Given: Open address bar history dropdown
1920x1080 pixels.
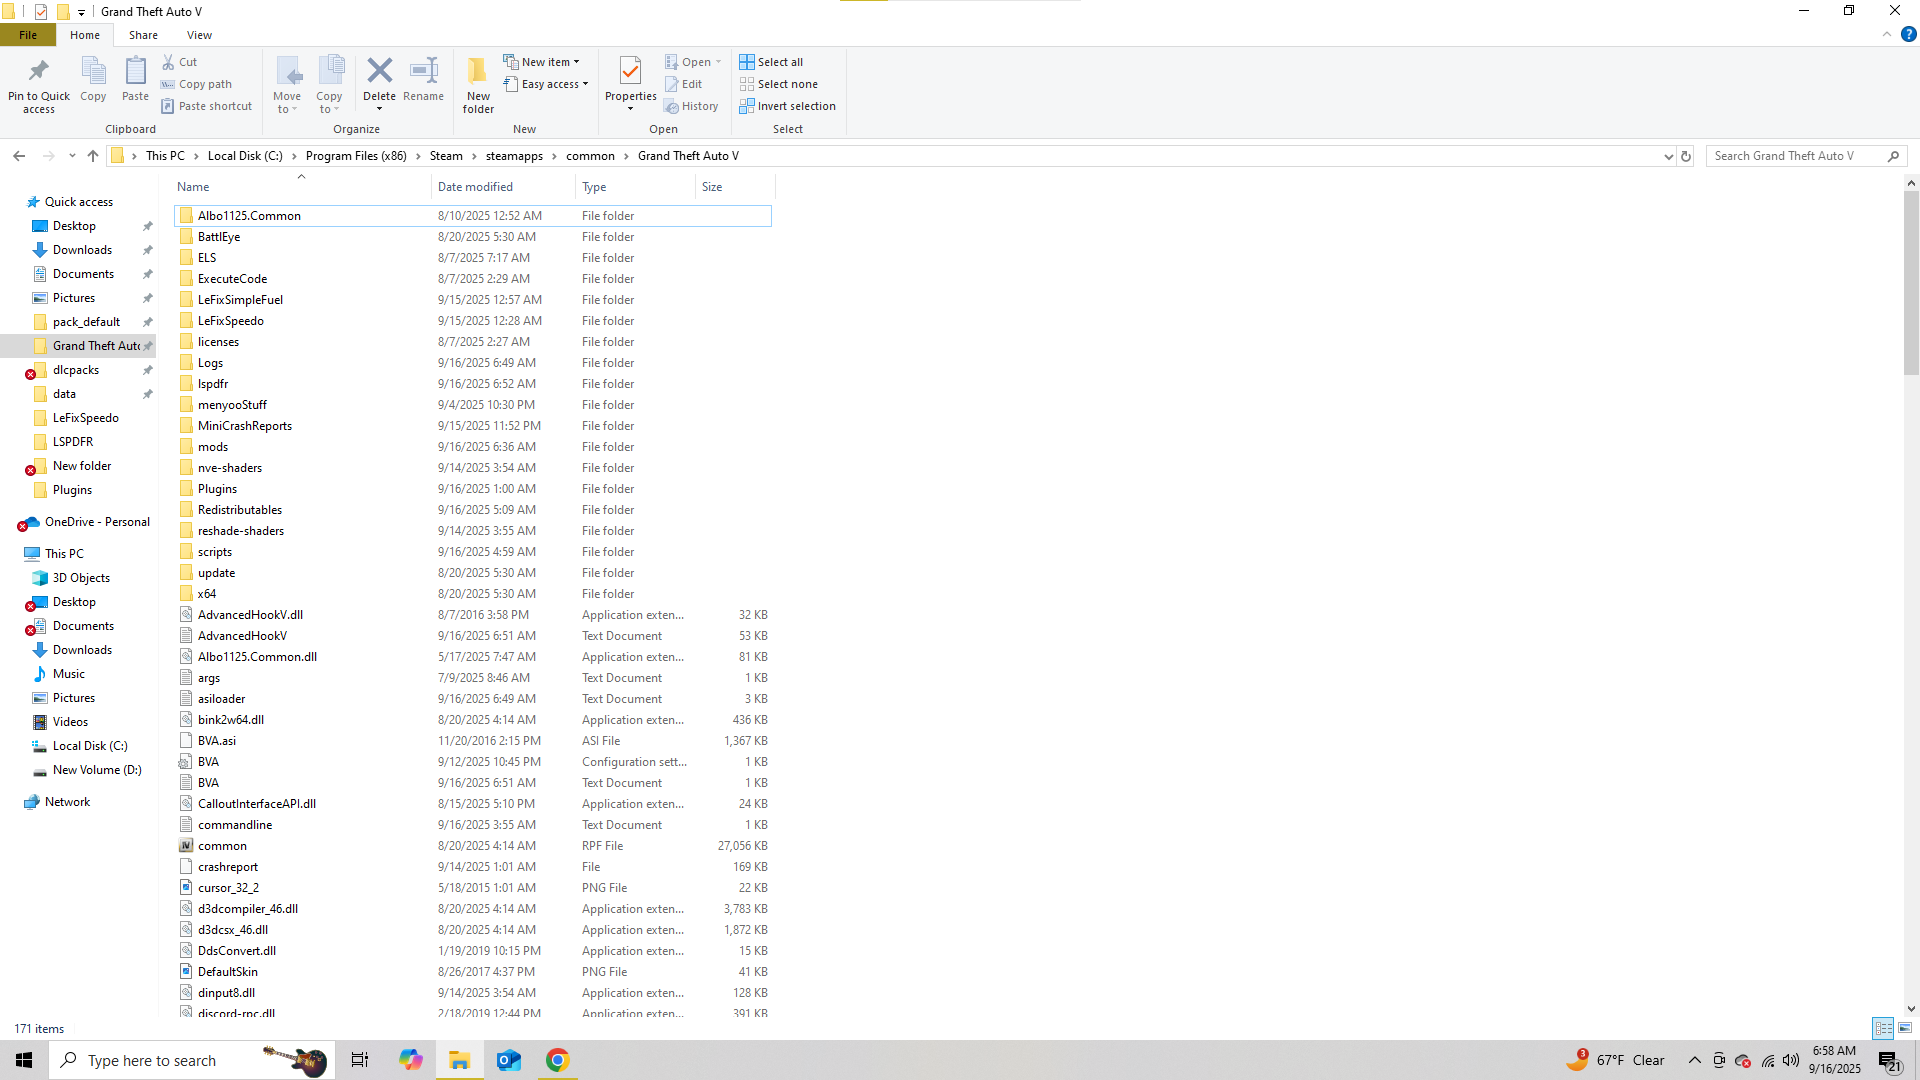Looking at the screenshot, I should (1668, 156).
